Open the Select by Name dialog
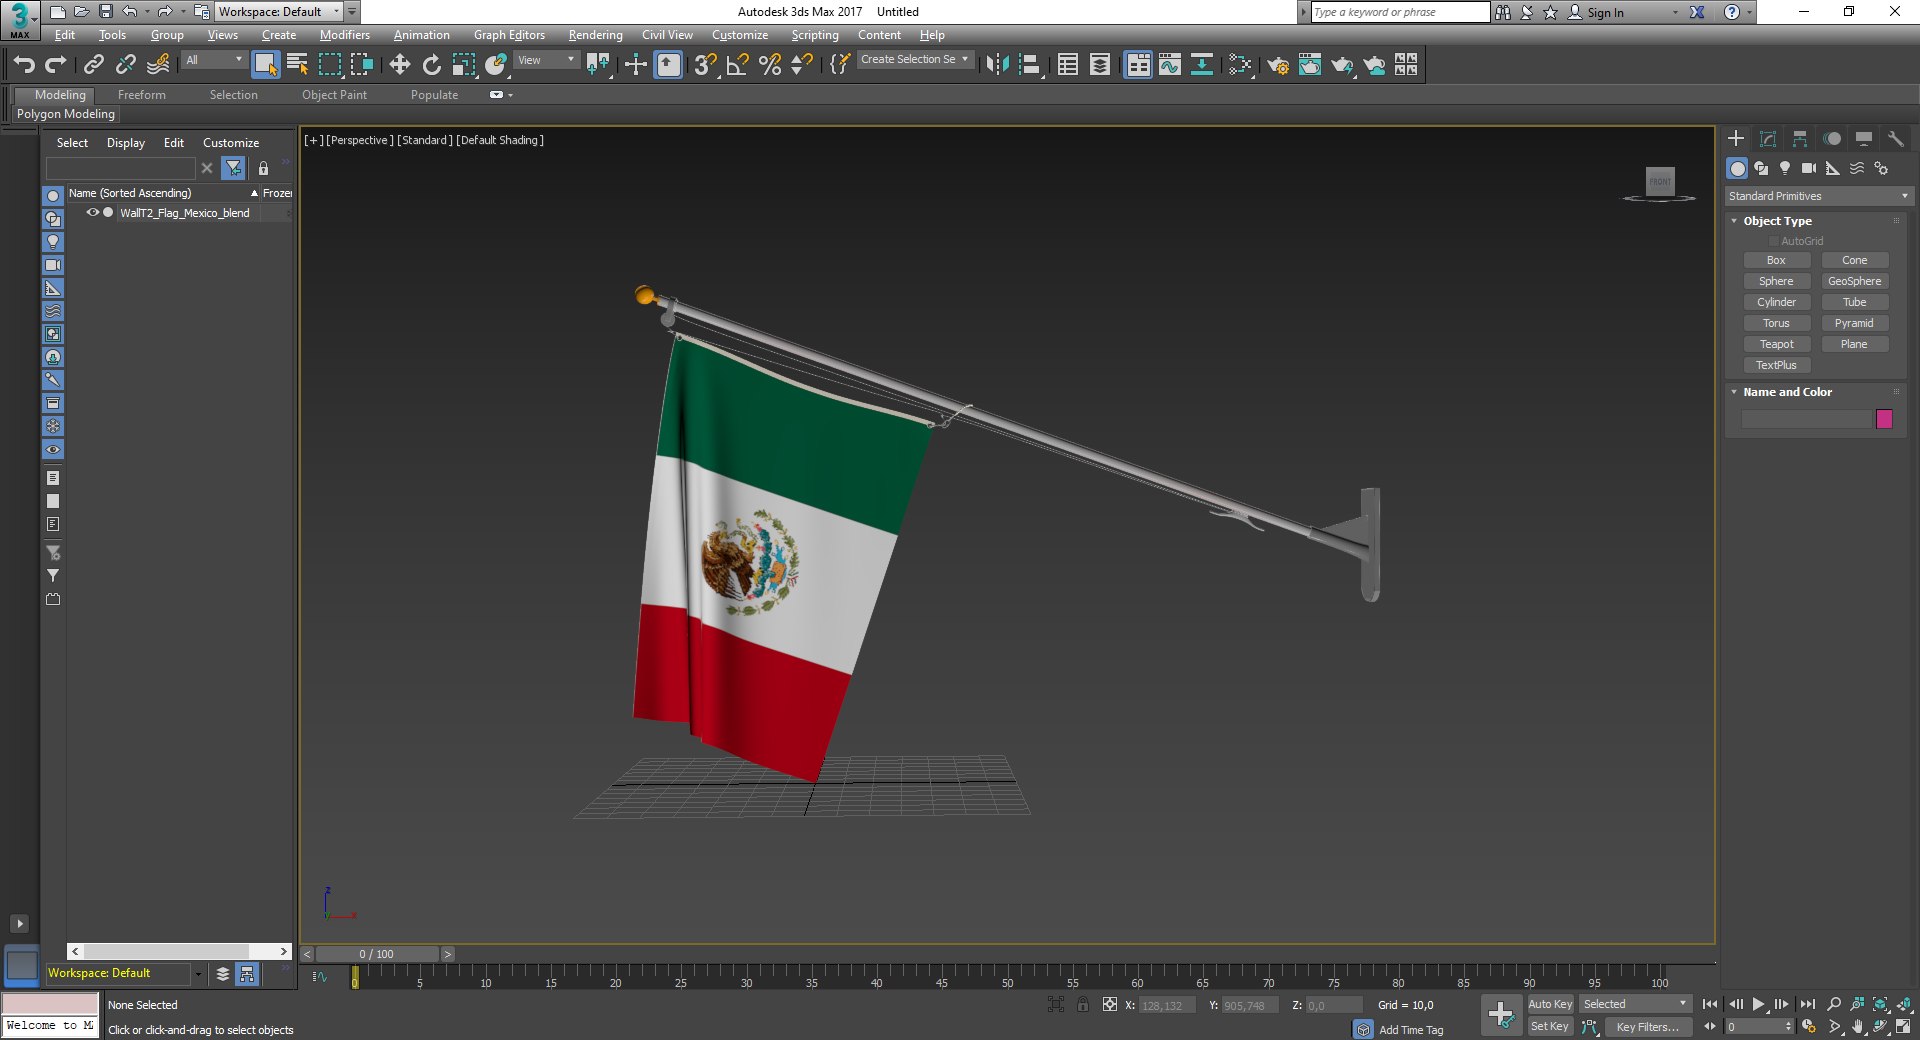The width and height of the screenshot is (1920, 1040). (298, 65)
